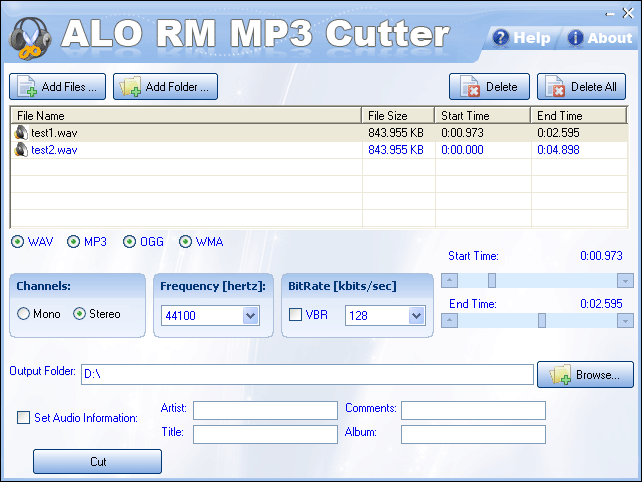Click the Delete All button
The height and width of the screenshot is (482, 642).
(x=581, y=86)
